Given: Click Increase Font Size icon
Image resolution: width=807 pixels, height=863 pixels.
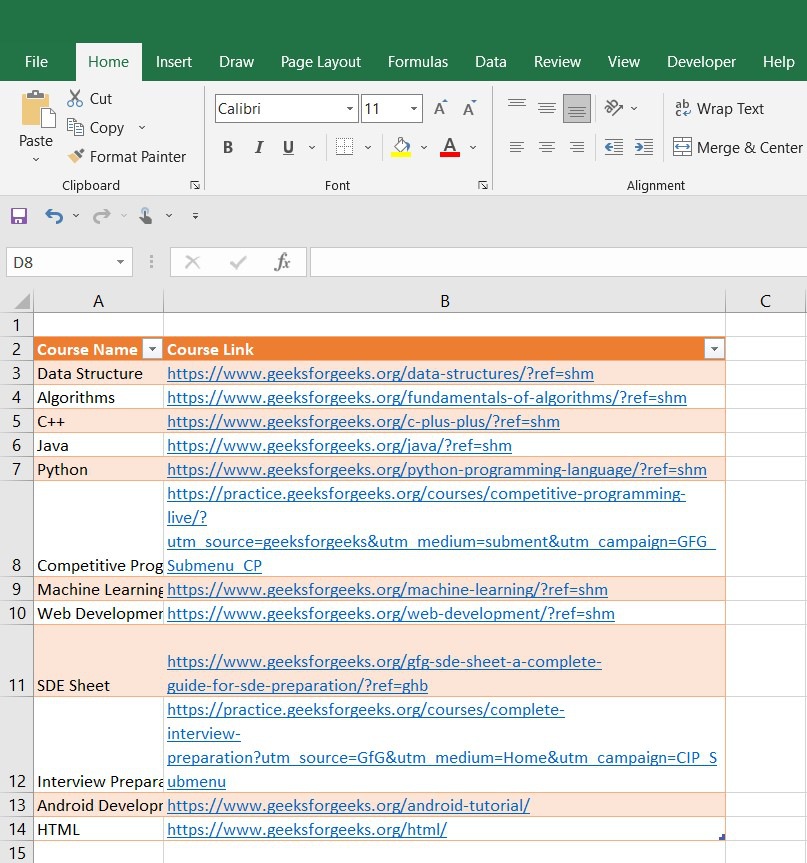Looking at the screenshot, I should (440, 108).
